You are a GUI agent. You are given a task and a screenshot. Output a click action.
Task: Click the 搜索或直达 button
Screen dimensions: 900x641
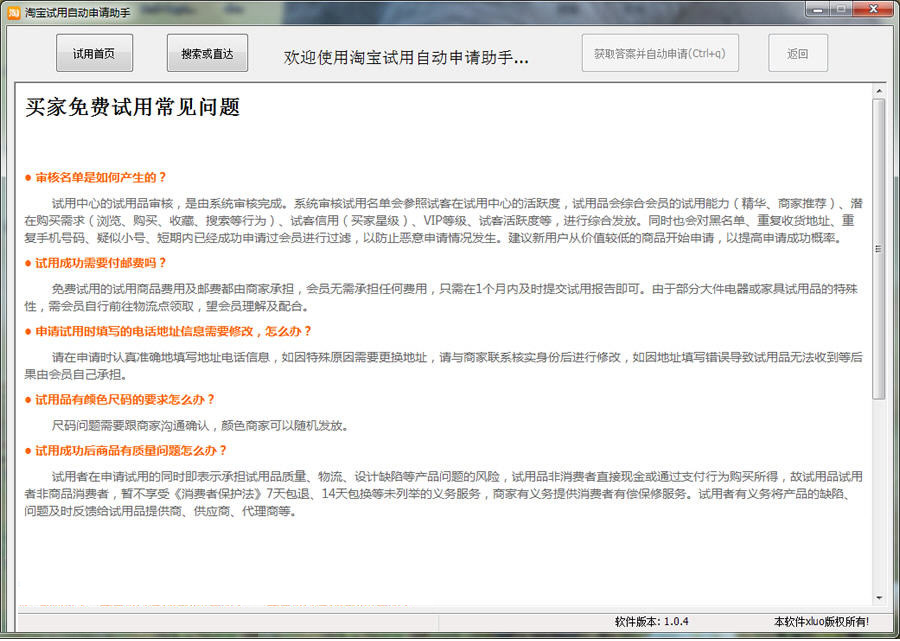point(207,53)
